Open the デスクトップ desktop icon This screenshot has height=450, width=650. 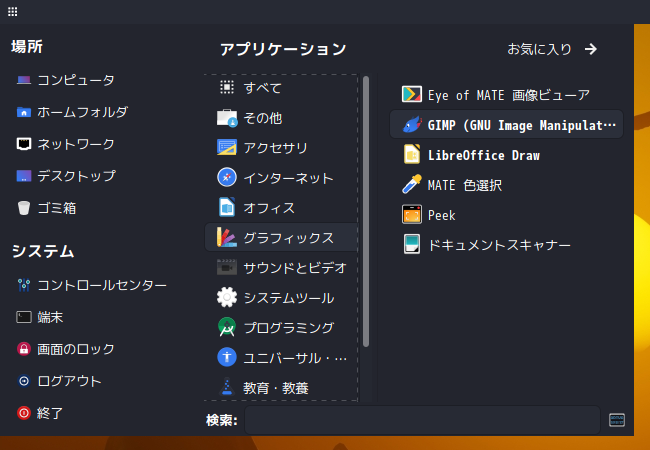[24, 176]
